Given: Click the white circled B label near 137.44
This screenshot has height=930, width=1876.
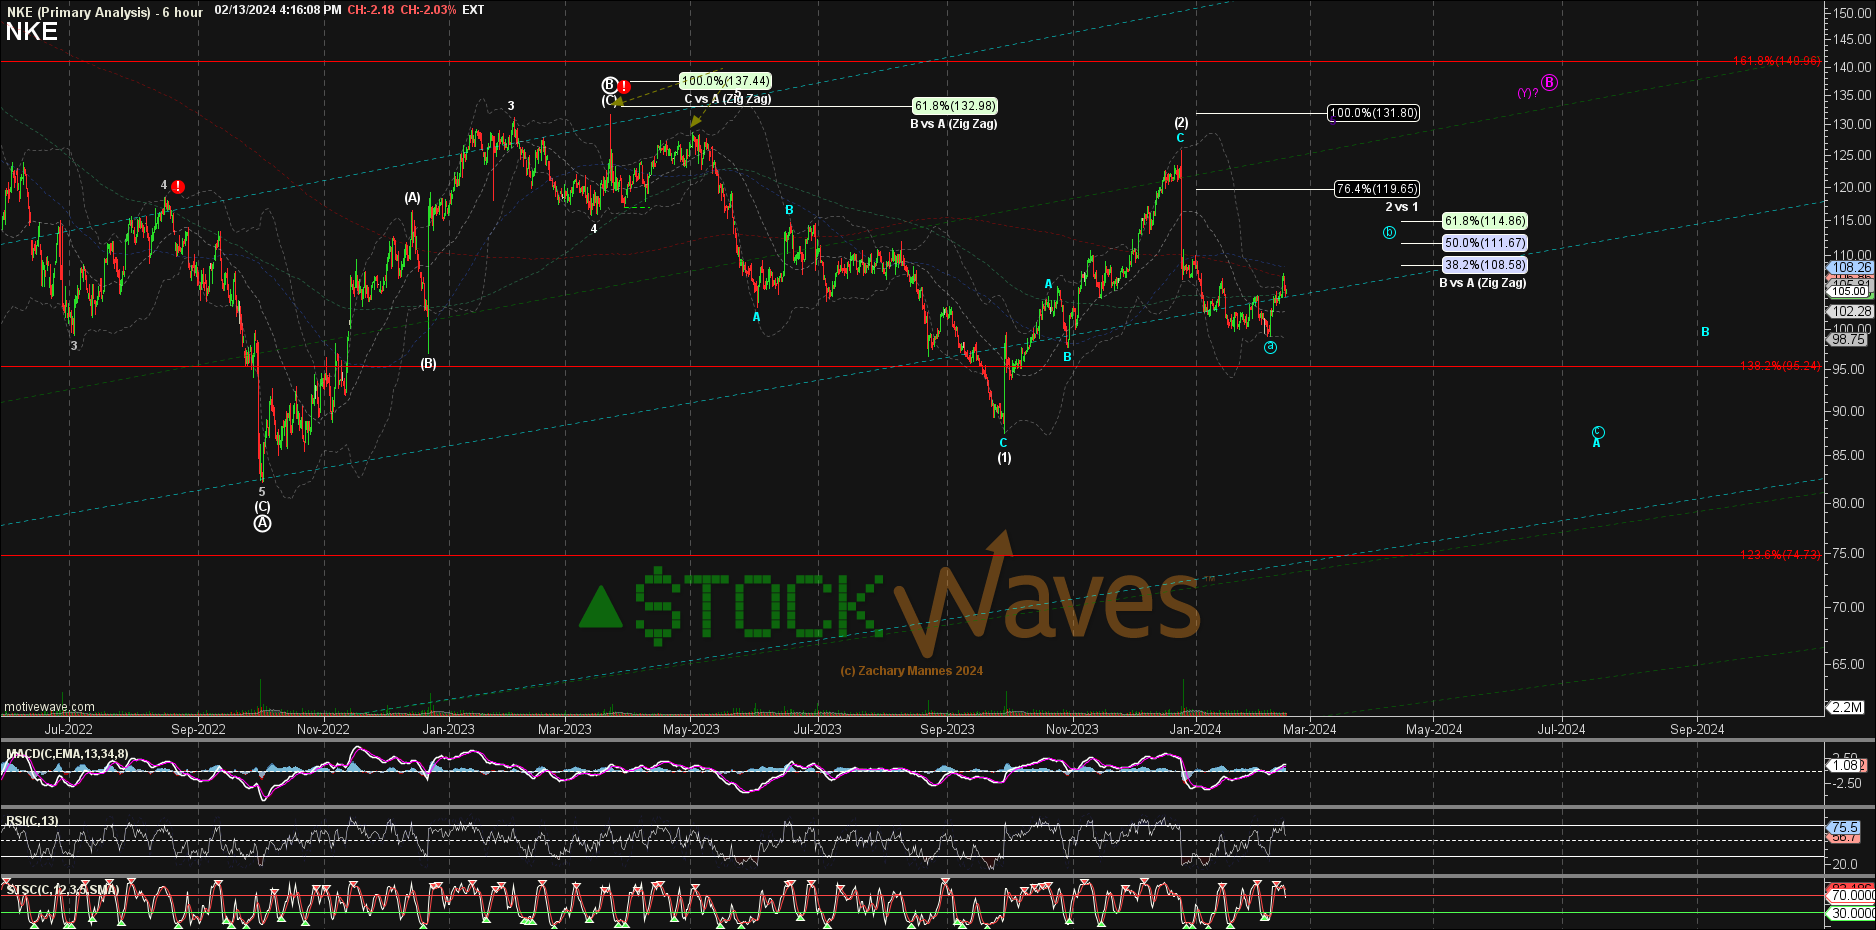Looking at the screenshot, I should [x=609, y=85].
